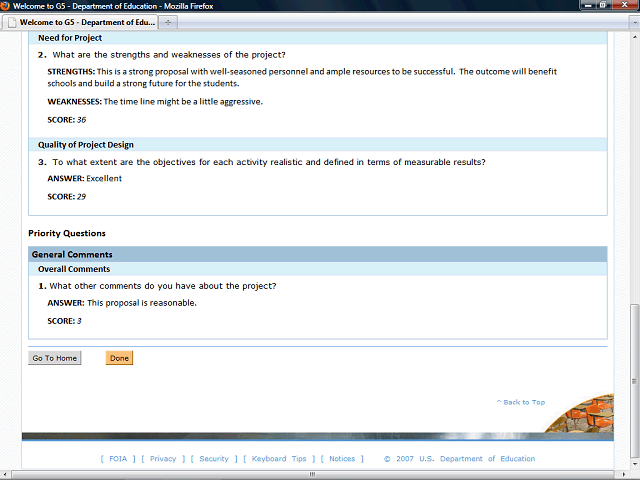Click the horizontal scrollbar left arrow
The width and height of the screenshot is (640, 480).
(x=4, y=475)
